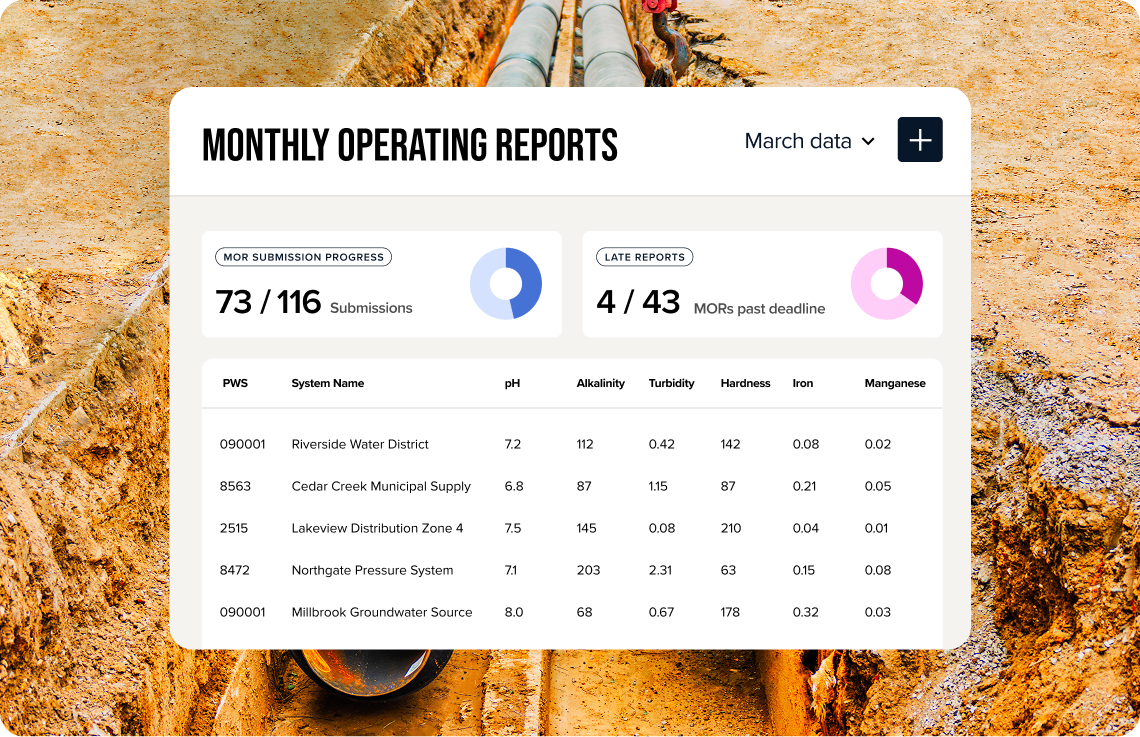The image size is (1140, 737).
Task: Open Cedar Creek Municipal Supply record
Action: pos(380,486)
